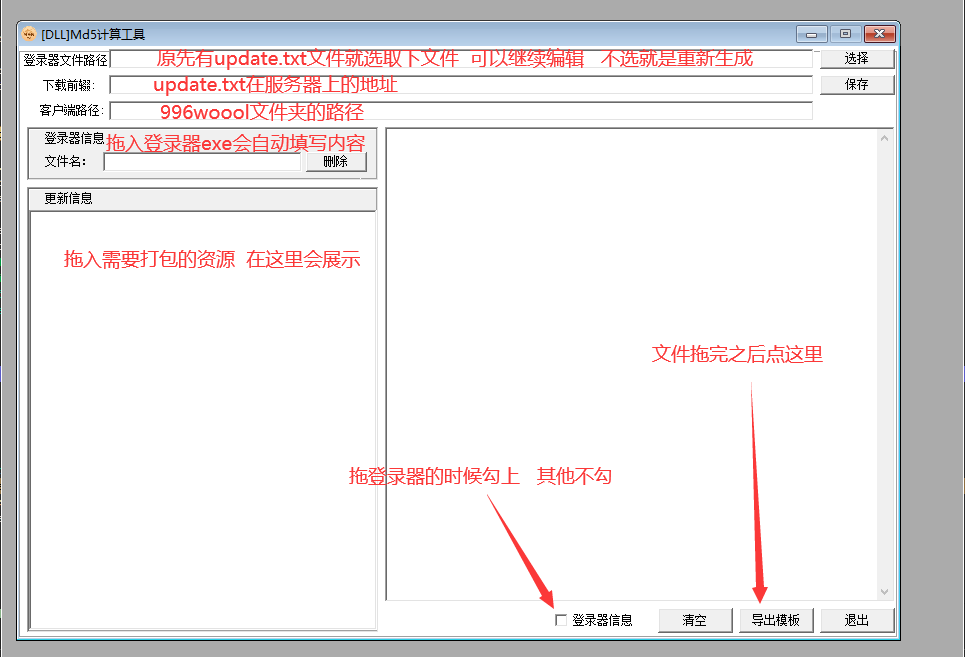This screenshot has width=965, height=657.
Task: Click the app icon in the title bar
Action: (28, 34)
